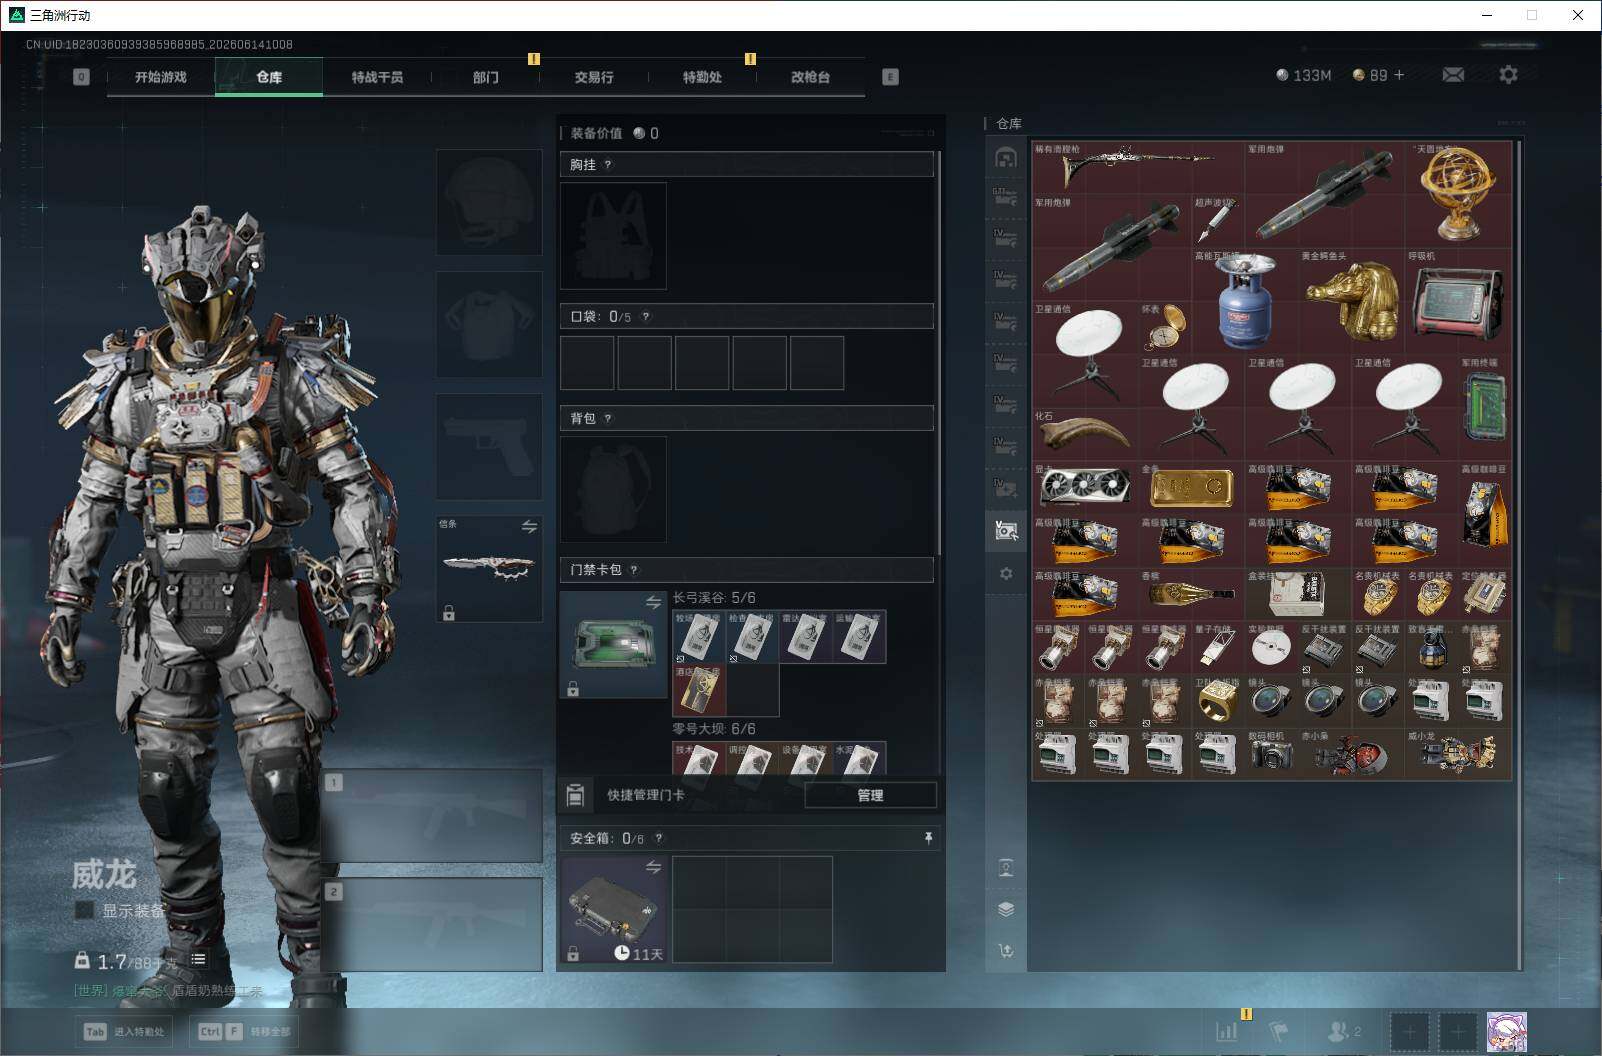Image resolution: width=1602 pixels, height=1056 pixels.
Task: Open warehouse sidebar gear settings
Action: (x=1006, y=573)
